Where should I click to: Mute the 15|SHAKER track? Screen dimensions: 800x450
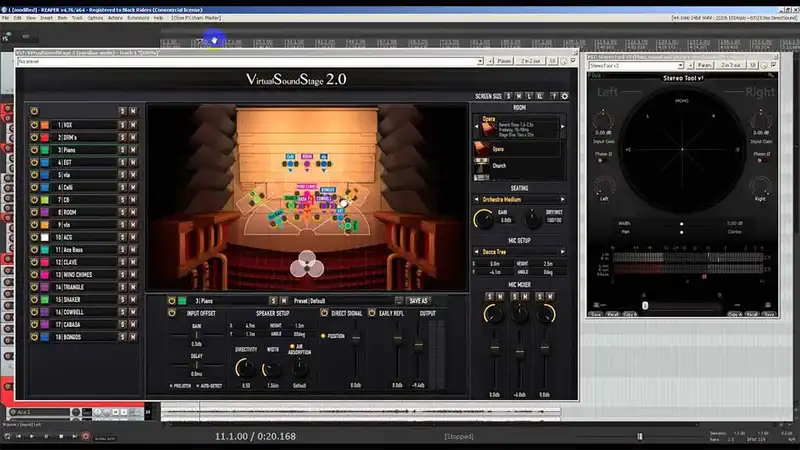click(x=133, y=299)
